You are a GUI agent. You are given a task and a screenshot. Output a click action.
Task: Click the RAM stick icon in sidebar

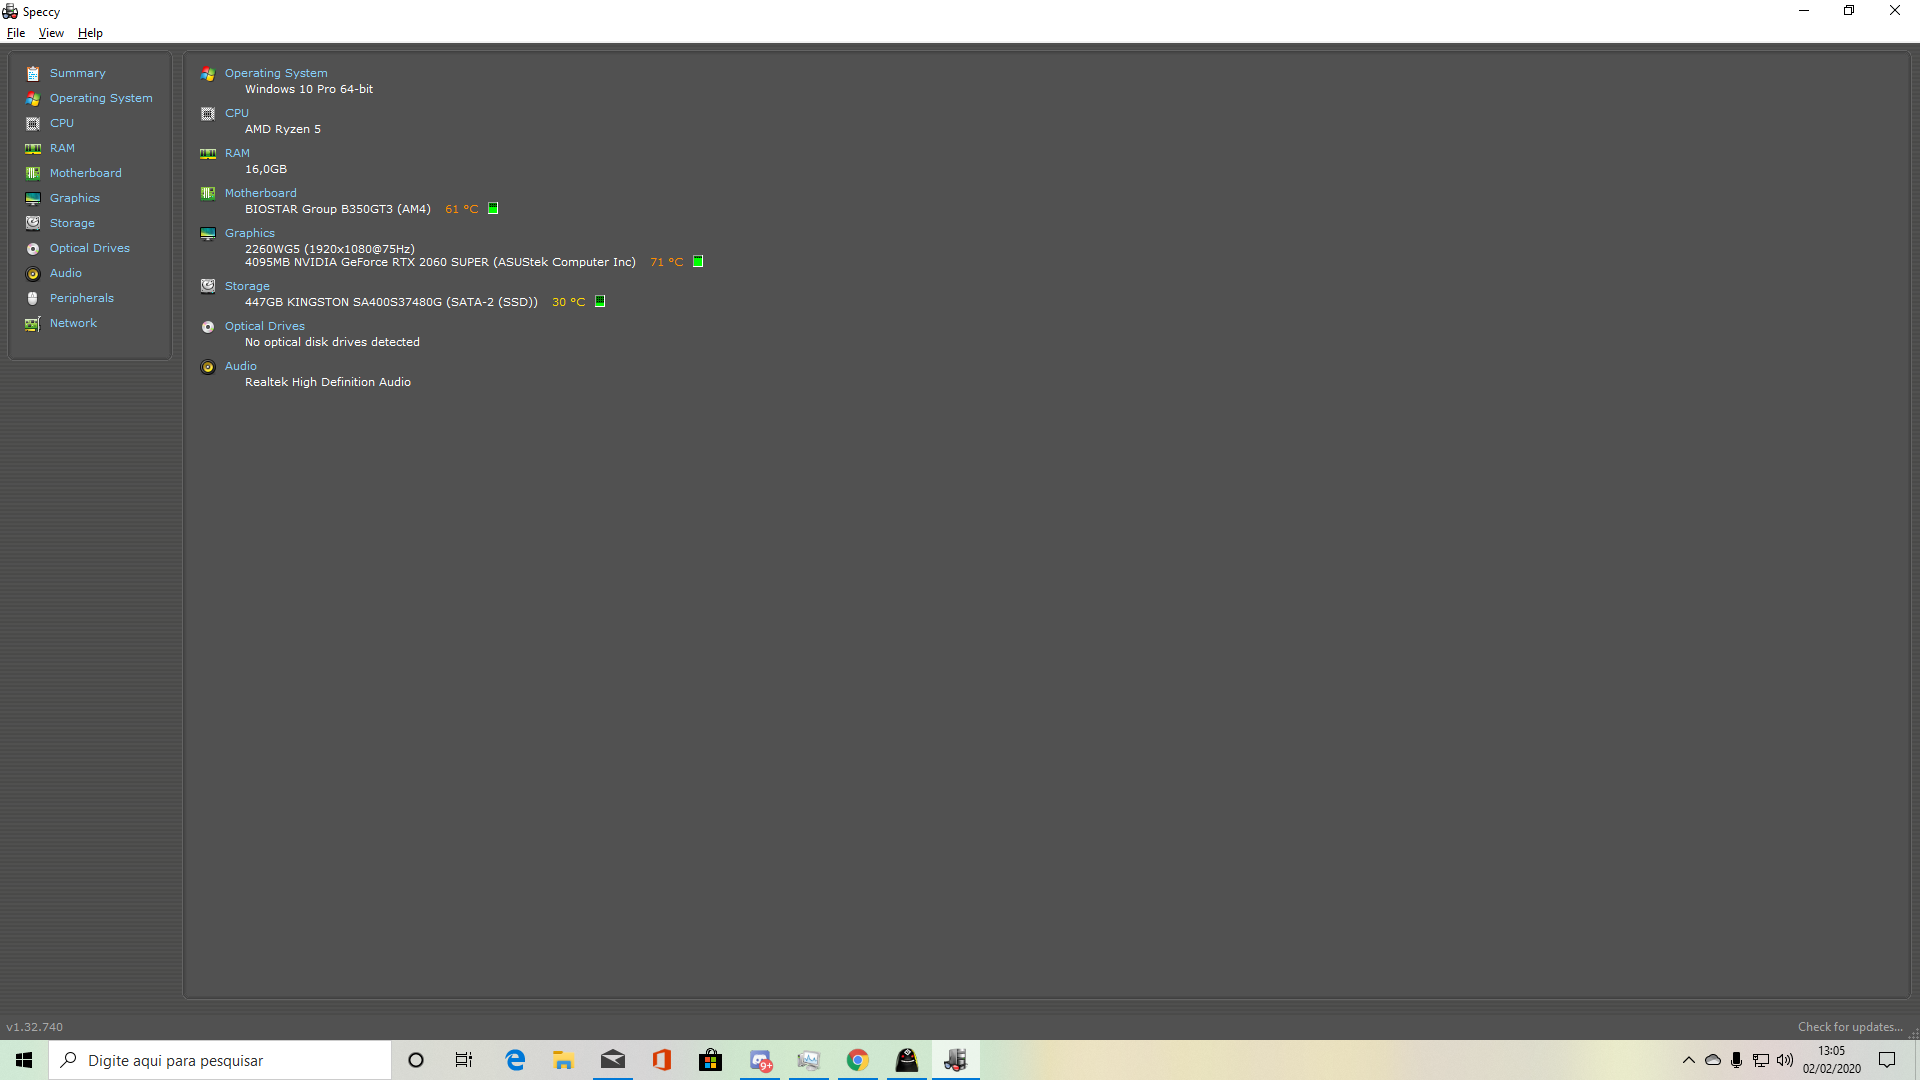pos(33,149)
